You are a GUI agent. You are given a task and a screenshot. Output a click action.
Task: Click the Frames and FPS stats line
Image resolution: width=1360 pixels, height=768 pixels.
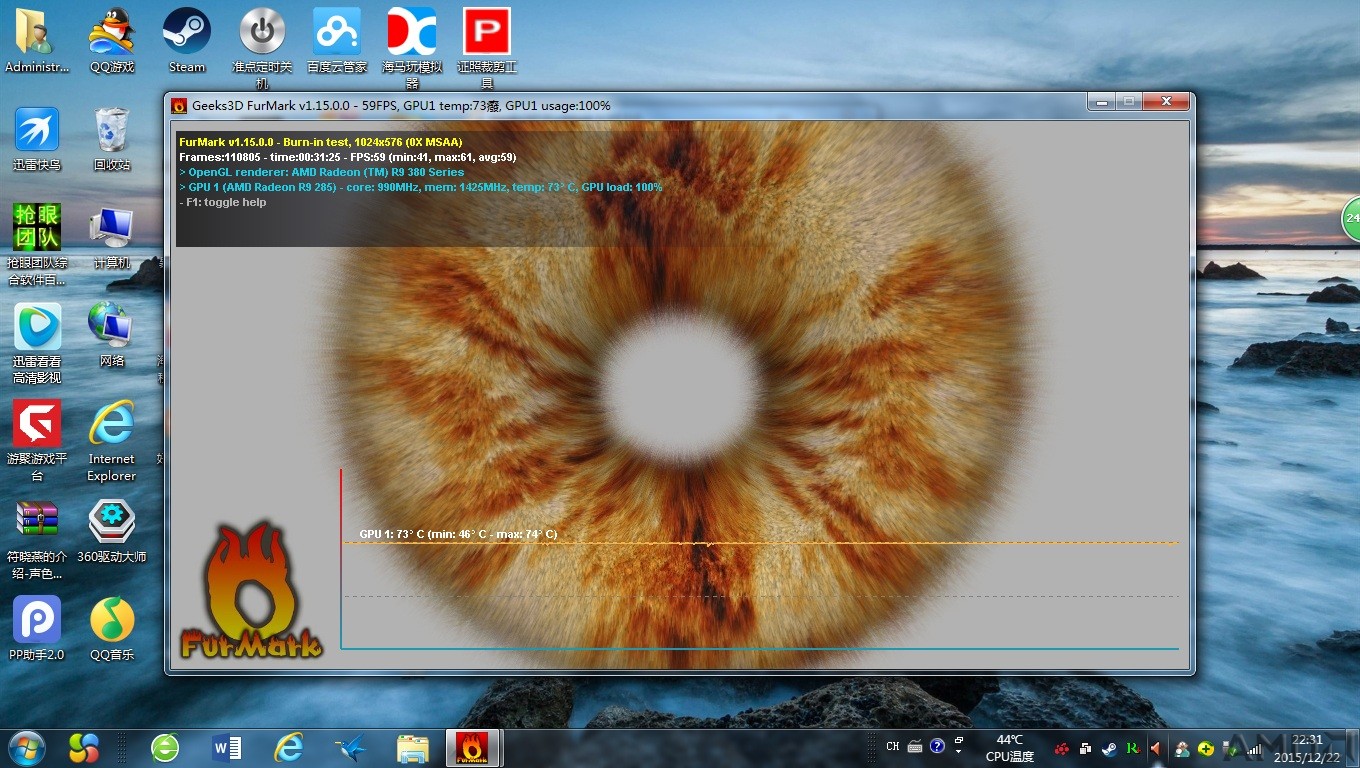(348, 157)
